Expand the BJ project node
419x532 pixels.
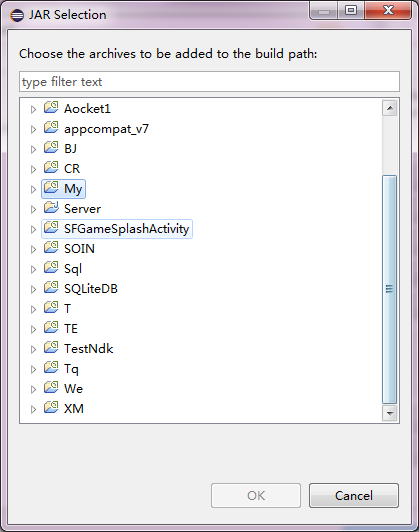coord(33,149)
